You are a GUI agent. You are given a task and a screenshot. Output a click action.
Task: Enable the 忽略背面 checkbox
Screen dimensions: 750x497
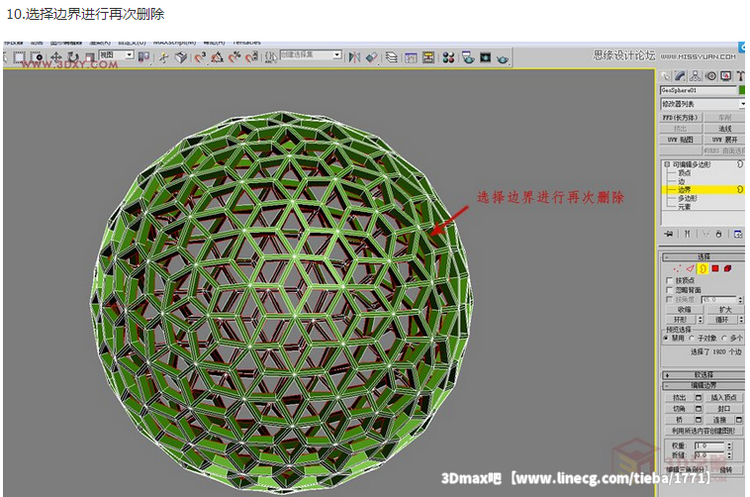670,290
